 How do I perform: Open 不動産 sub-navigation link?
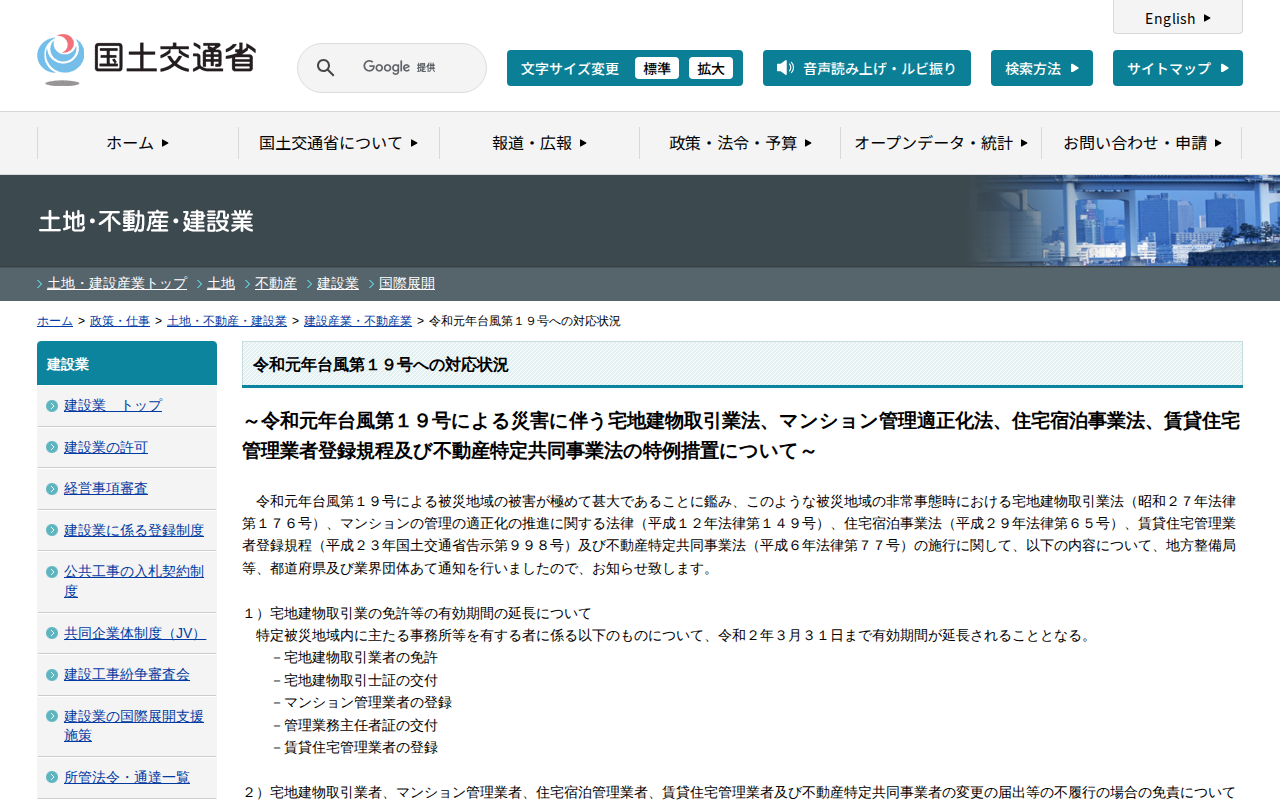tap(276, 283)
